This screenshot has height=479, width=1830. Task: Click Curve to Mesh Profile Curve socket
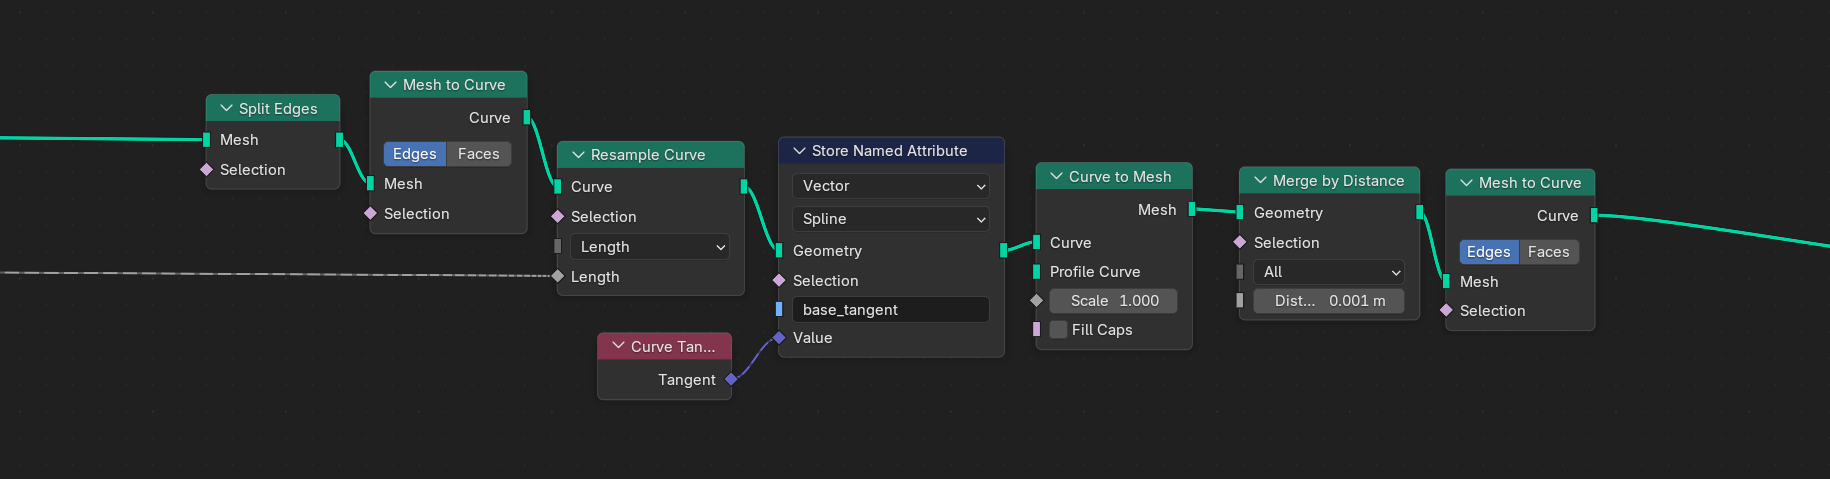coord(1037,272)
